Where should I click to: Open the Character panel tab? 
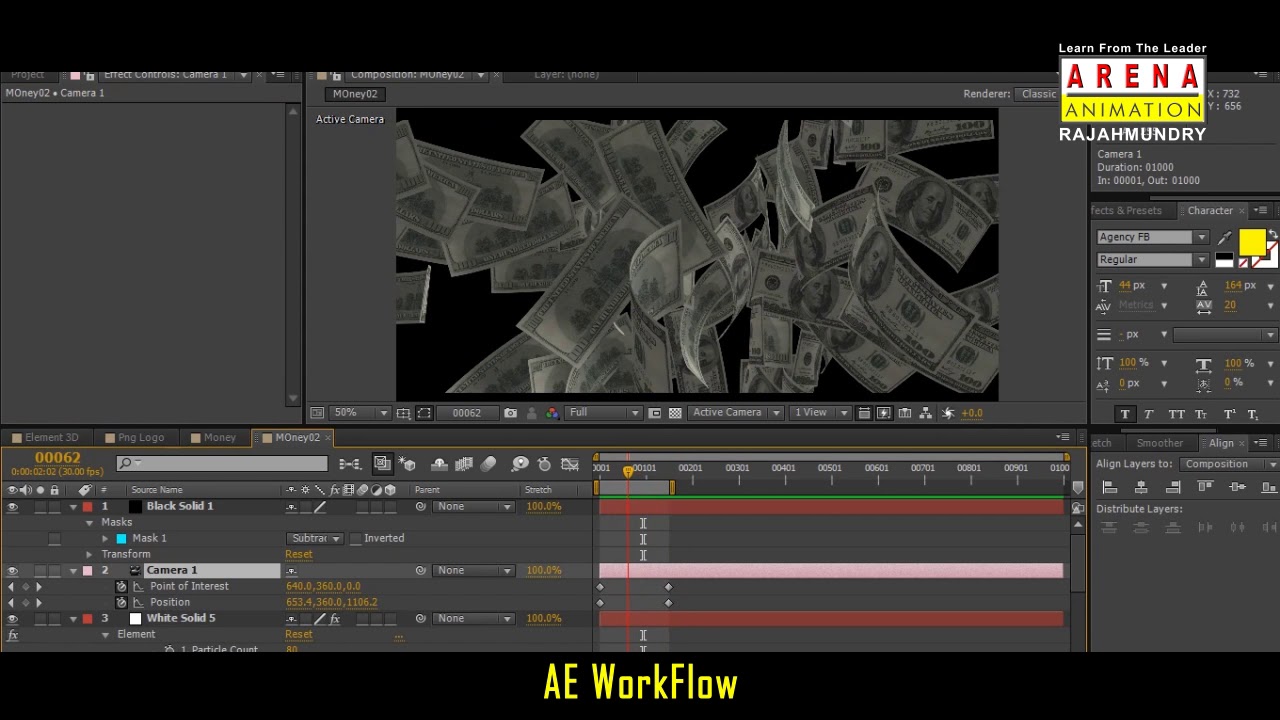[x=1210, y=211]
